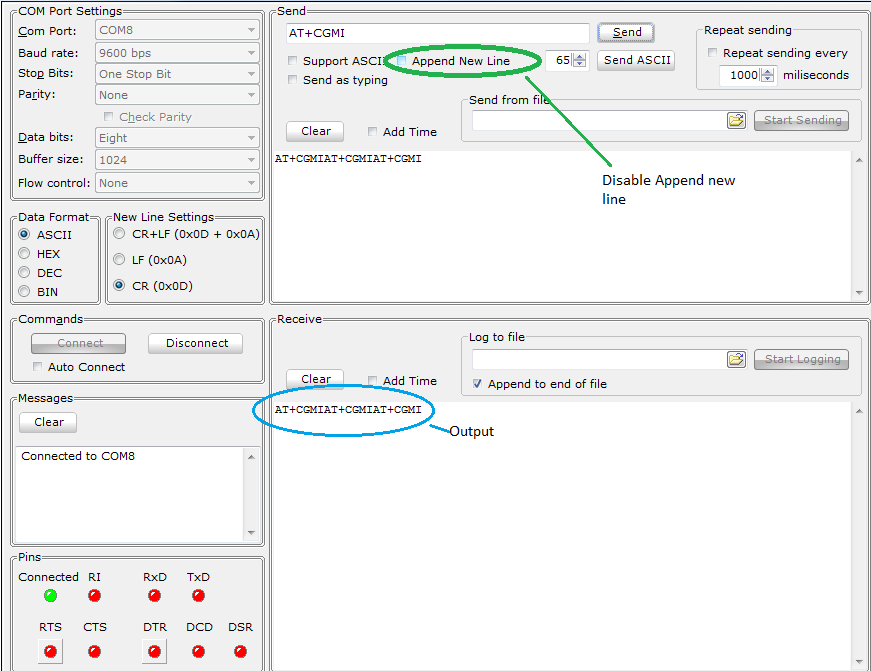The width and height of the screenshot is (871, 671).
Task: Select the HEX data format radio button
Action: point(25,254)
